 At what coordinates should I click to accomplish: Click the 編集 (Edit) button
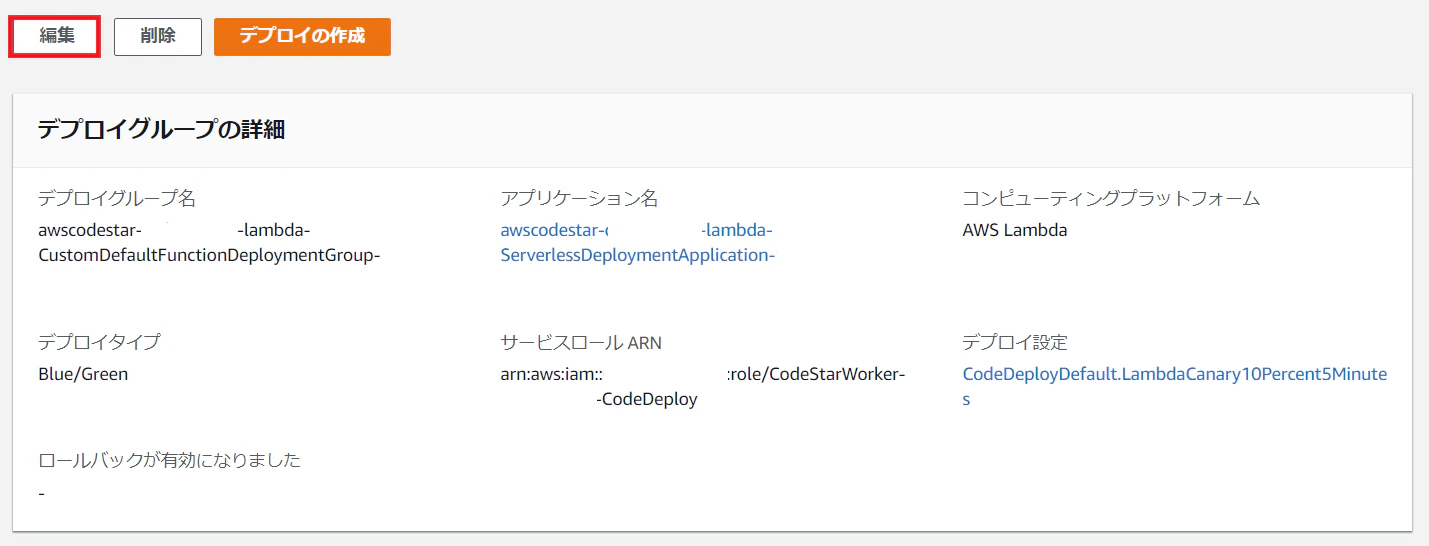(57, 36)
